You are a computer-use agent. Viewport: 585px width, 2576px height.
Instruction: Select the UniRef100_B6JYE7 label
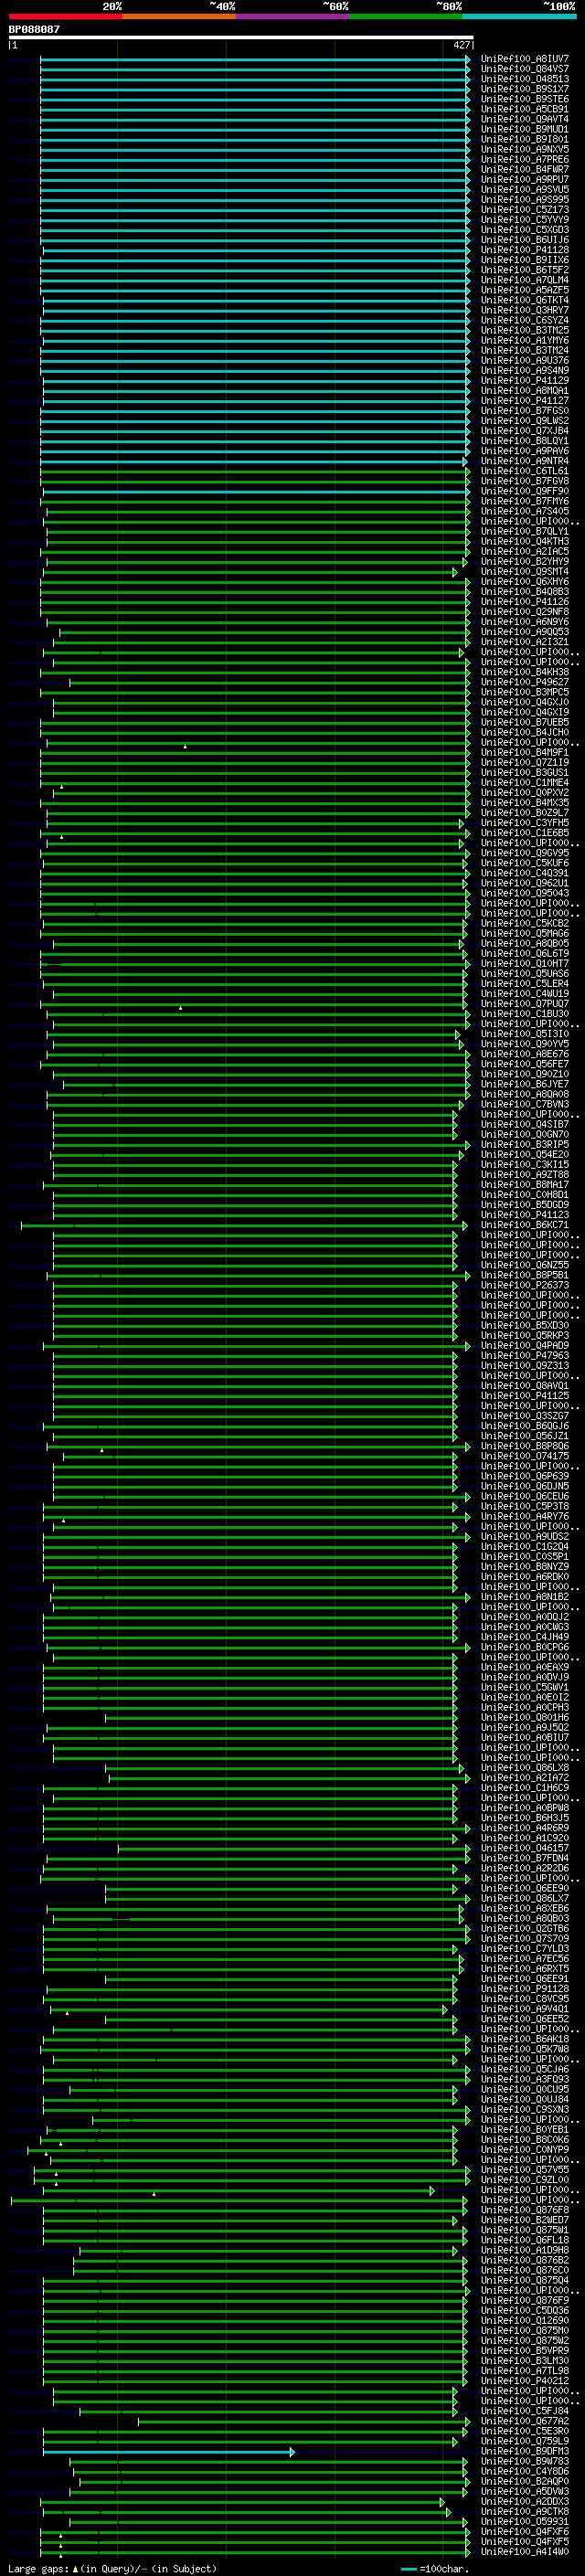coord(524,1084)
